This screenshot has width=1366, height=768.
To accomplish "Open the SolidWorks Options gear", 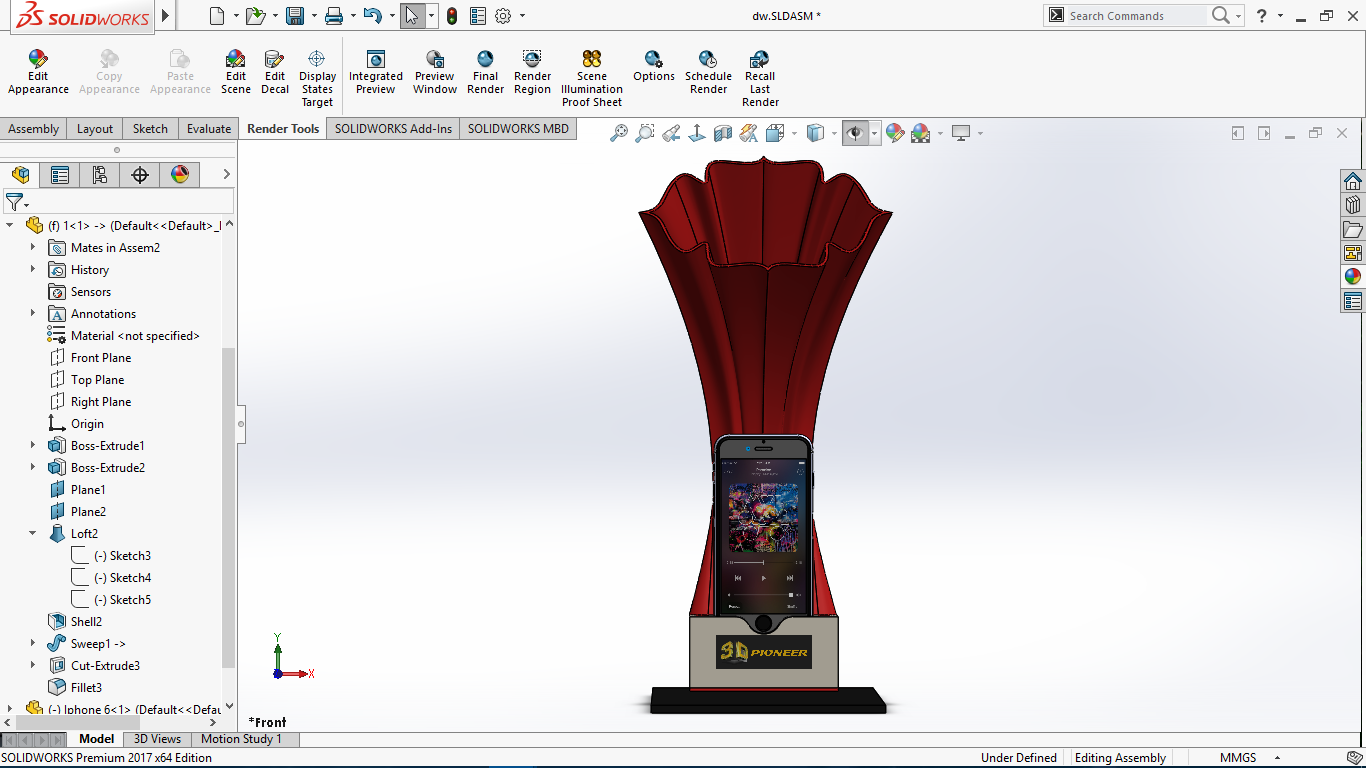I will tap(503, 16).
